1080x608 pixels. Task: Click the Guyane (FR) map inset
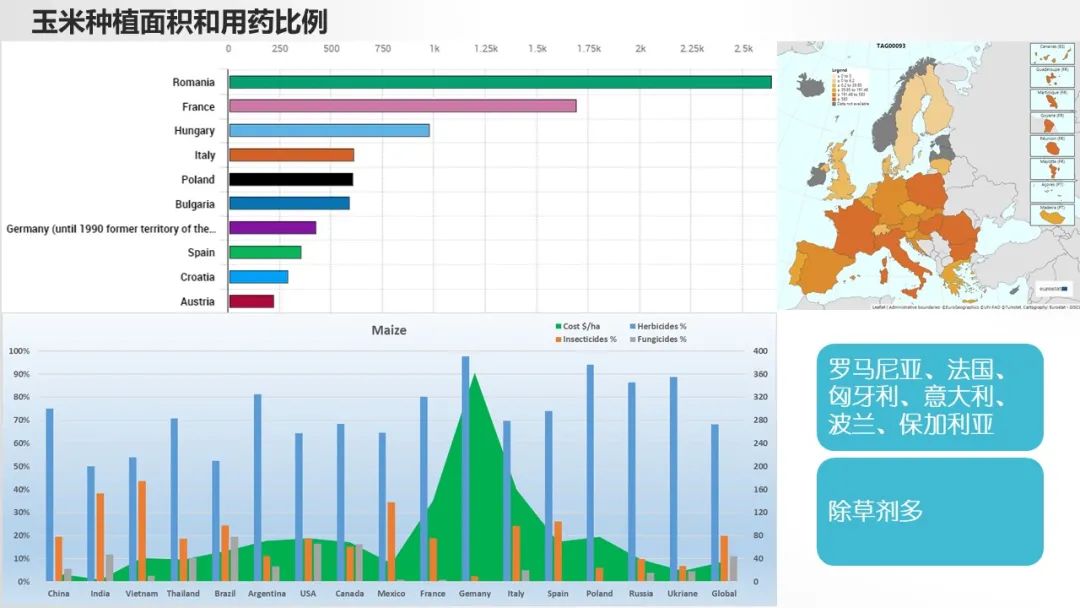coord(1052,123)
